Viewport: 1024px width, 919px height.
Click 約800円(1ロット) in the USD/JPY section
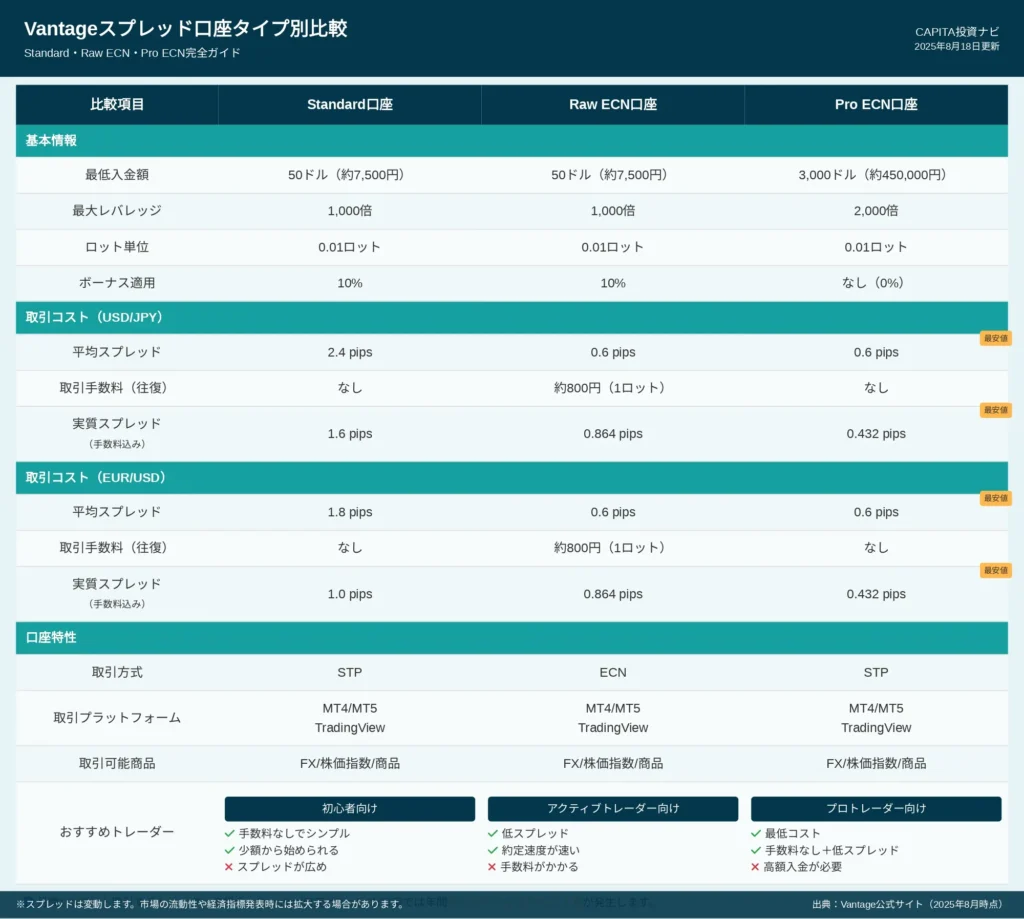[x=613, y=388]
